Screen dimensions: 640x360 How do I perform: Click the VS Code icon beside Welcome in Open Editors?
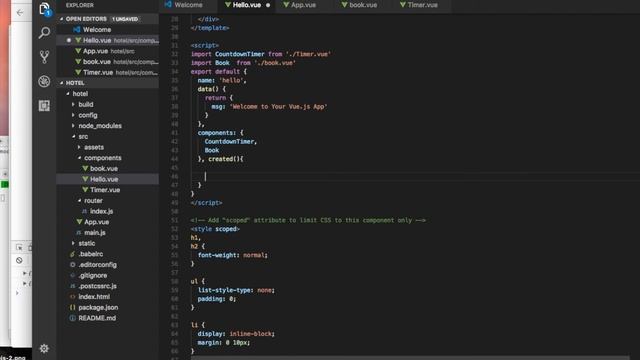(76, 29)
